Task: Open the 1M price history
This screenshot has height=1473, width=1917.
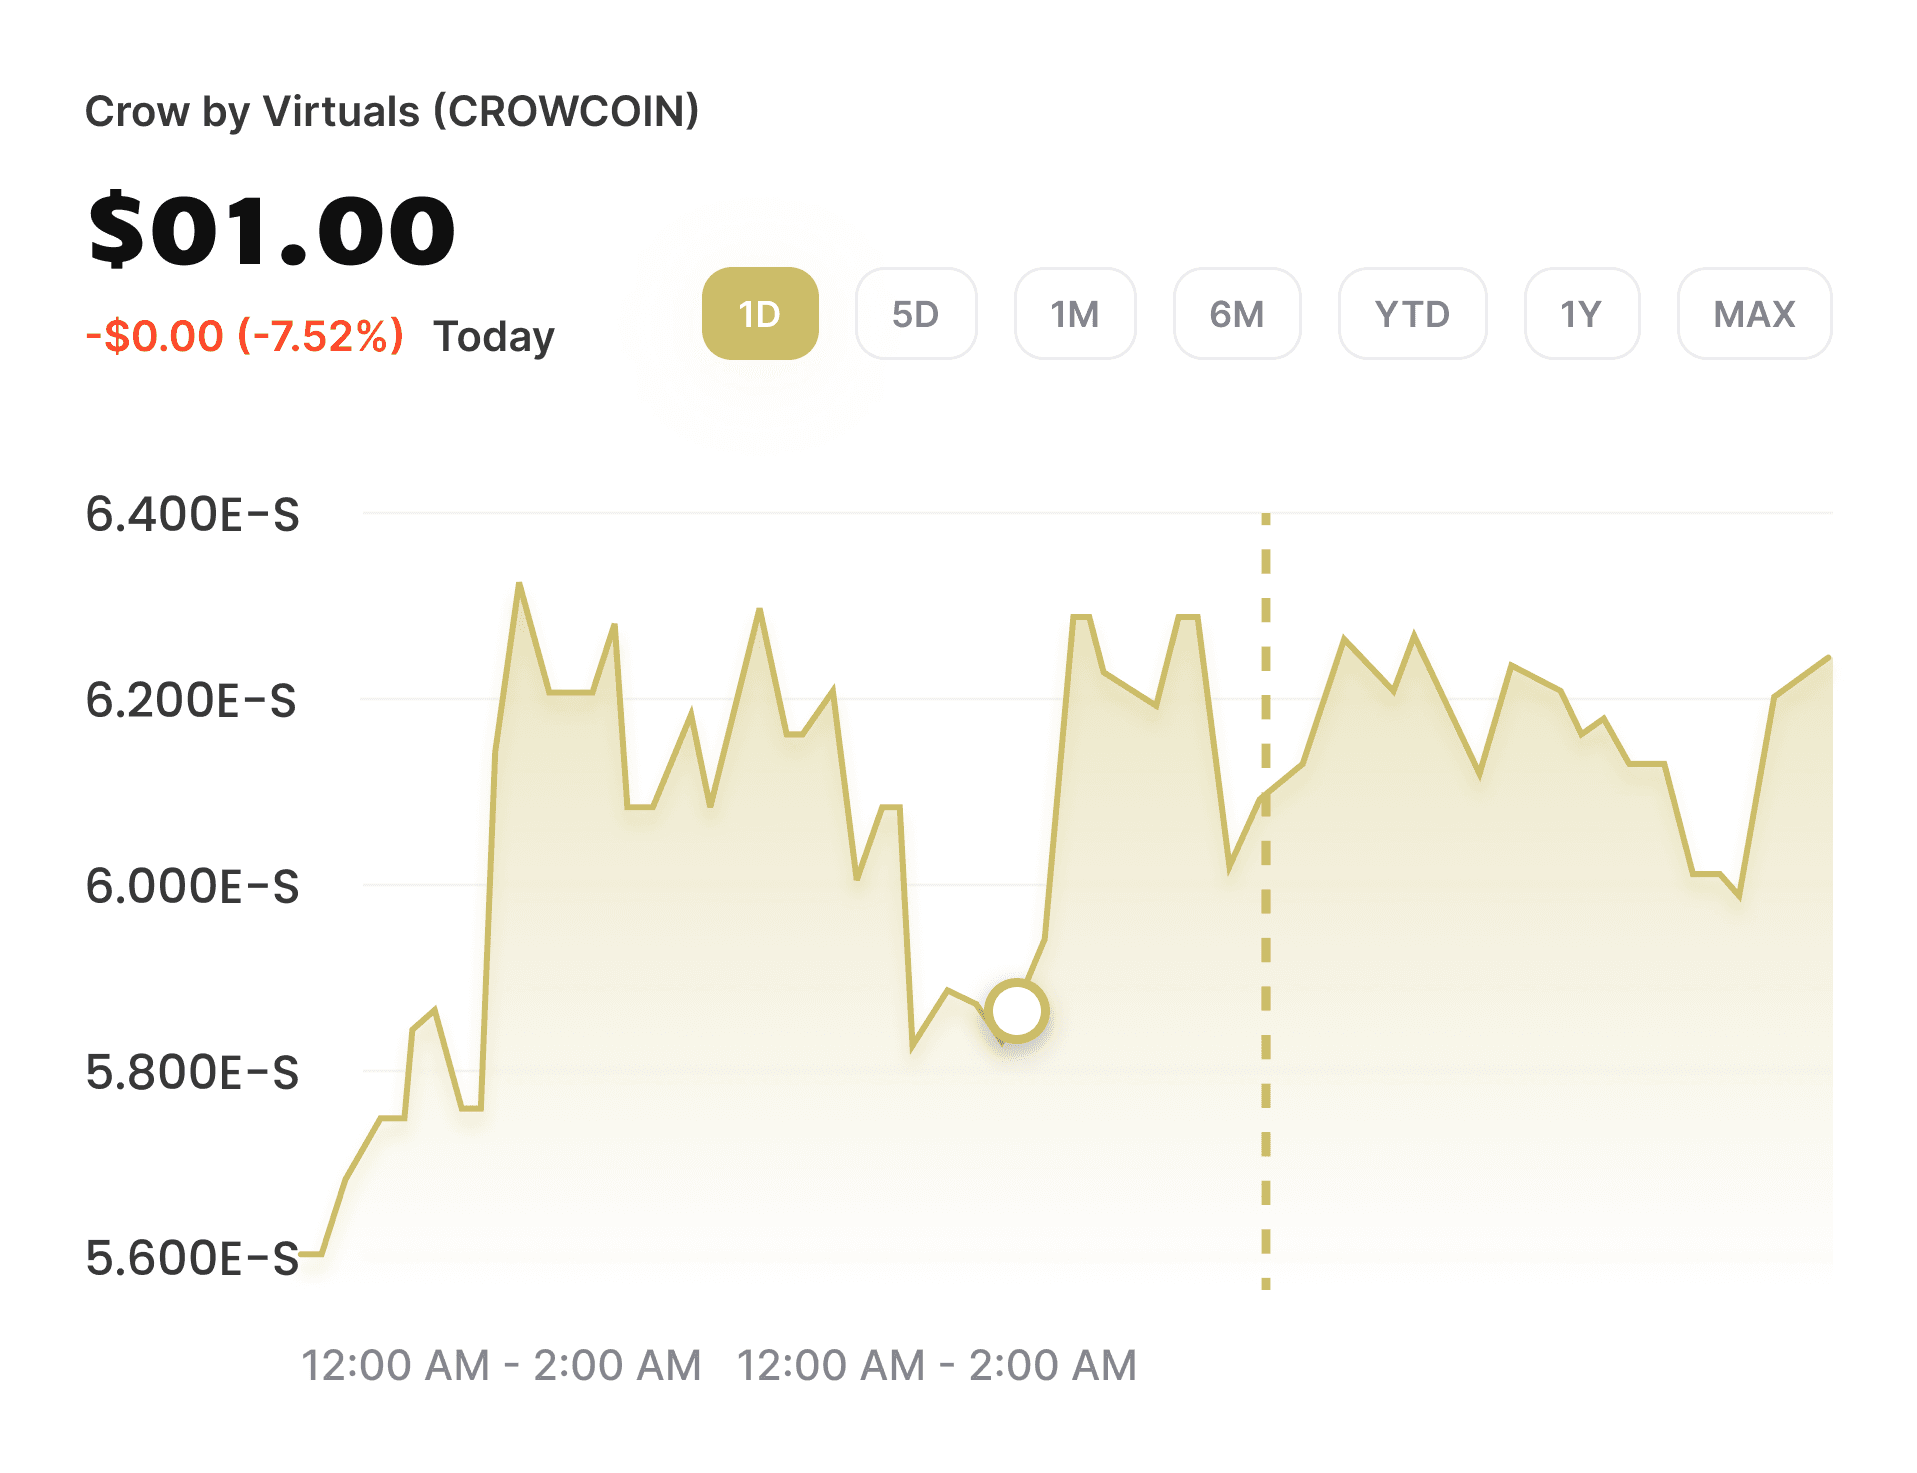Action: tap(1075, 314)
